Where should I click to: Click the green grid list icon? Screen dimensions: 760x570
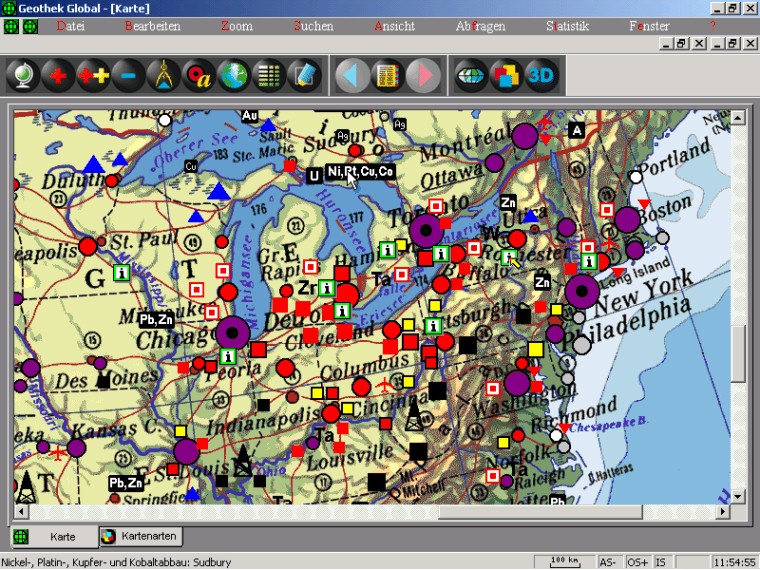coord(268,76)
